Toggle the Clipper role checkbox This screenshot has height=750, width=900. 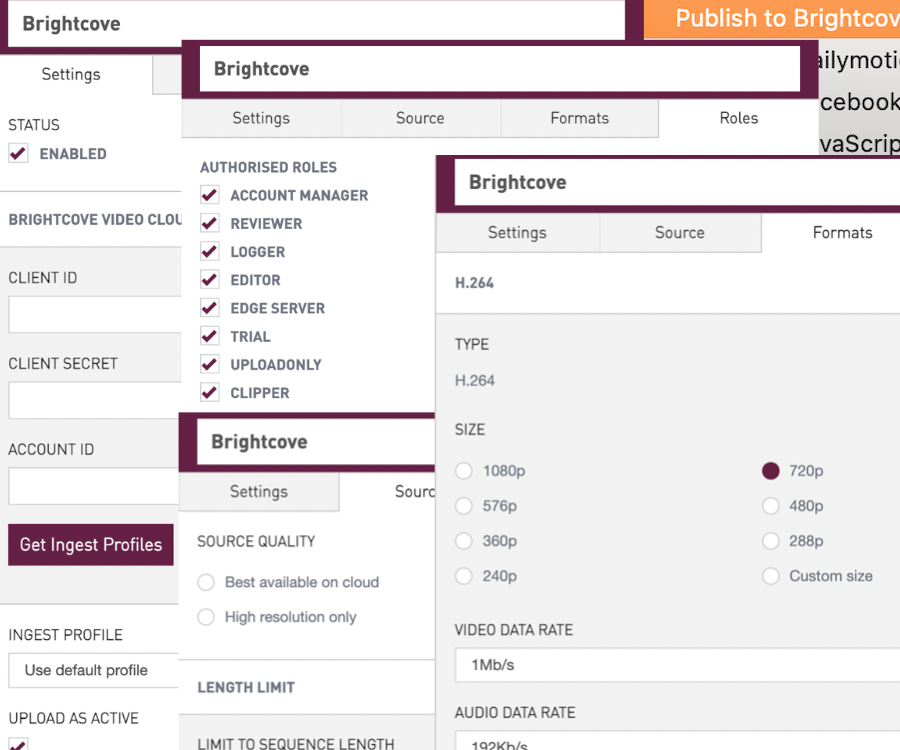tap(210, 393)
